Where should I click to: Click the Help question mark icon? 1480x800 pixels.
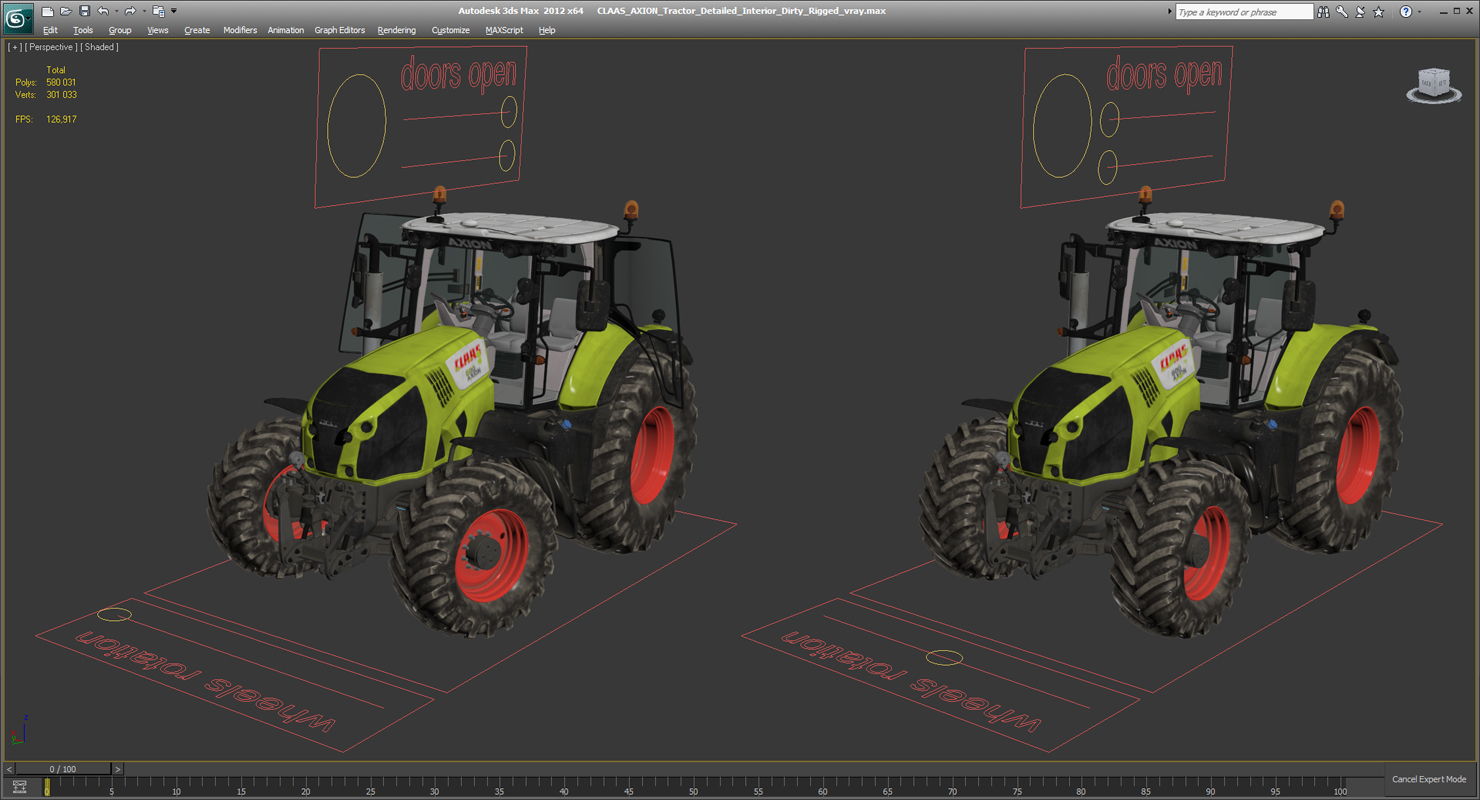[1406, 12]
